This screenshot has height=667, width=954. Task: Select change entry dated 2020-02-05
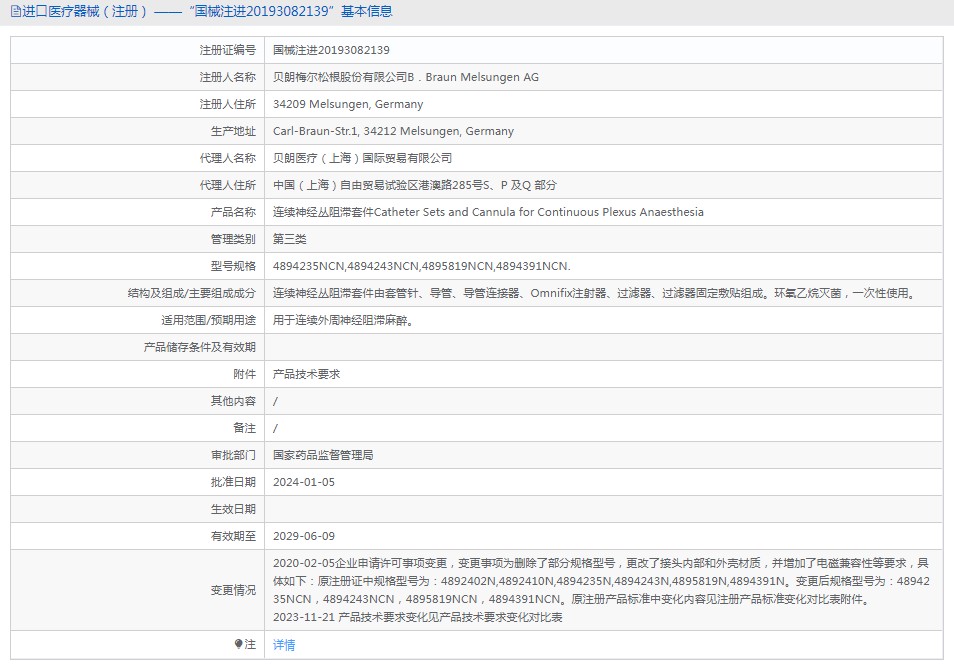coord(601,581)
